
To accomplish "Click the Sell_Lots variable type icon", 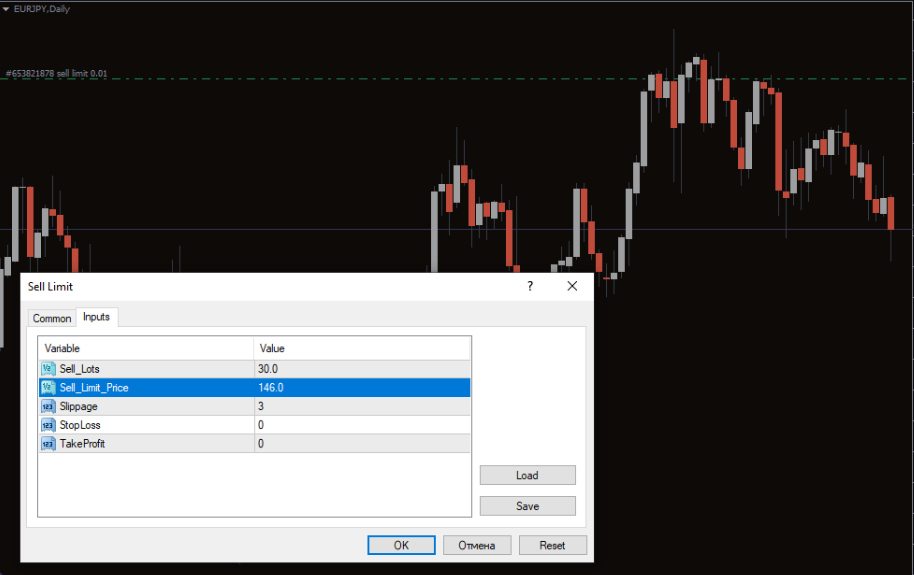I will click(x=48, y=369).
